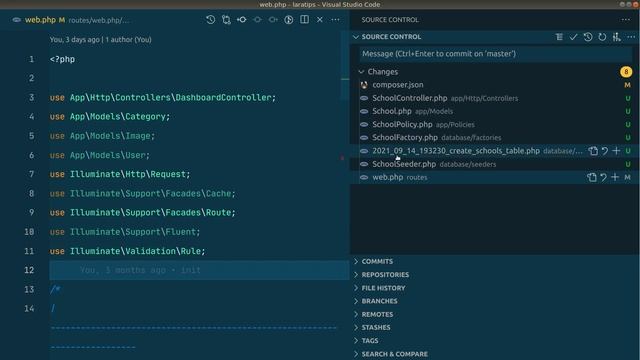Screen dimensions: 640x360
Task: Stage web.php with the plus icon
Action: [615, 177]
